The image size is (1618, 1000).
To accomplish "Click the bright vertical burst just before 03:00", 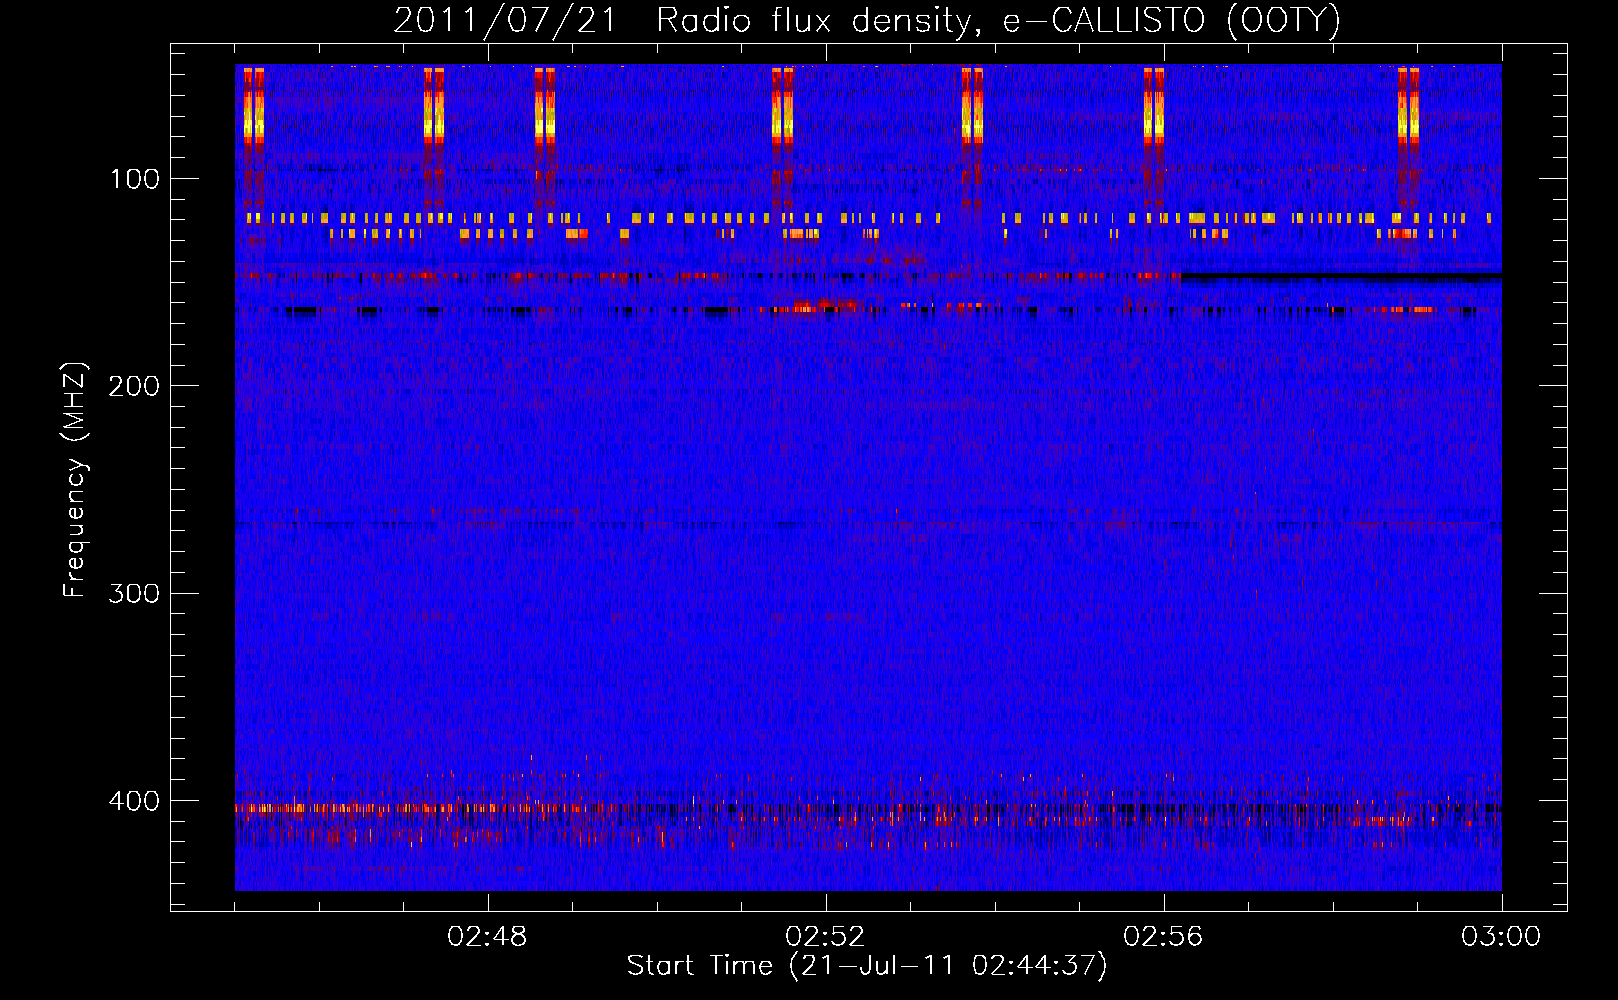I will (1408, 105).
